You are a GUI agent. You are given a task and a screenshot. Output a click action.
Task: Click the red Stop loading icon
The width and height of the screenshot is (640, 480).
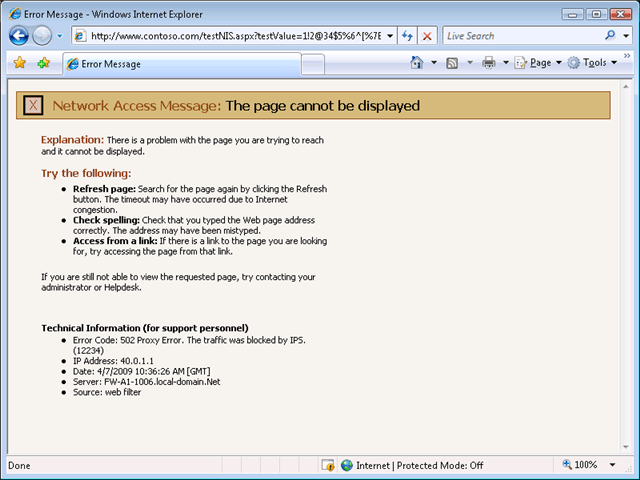coord(427,35)
